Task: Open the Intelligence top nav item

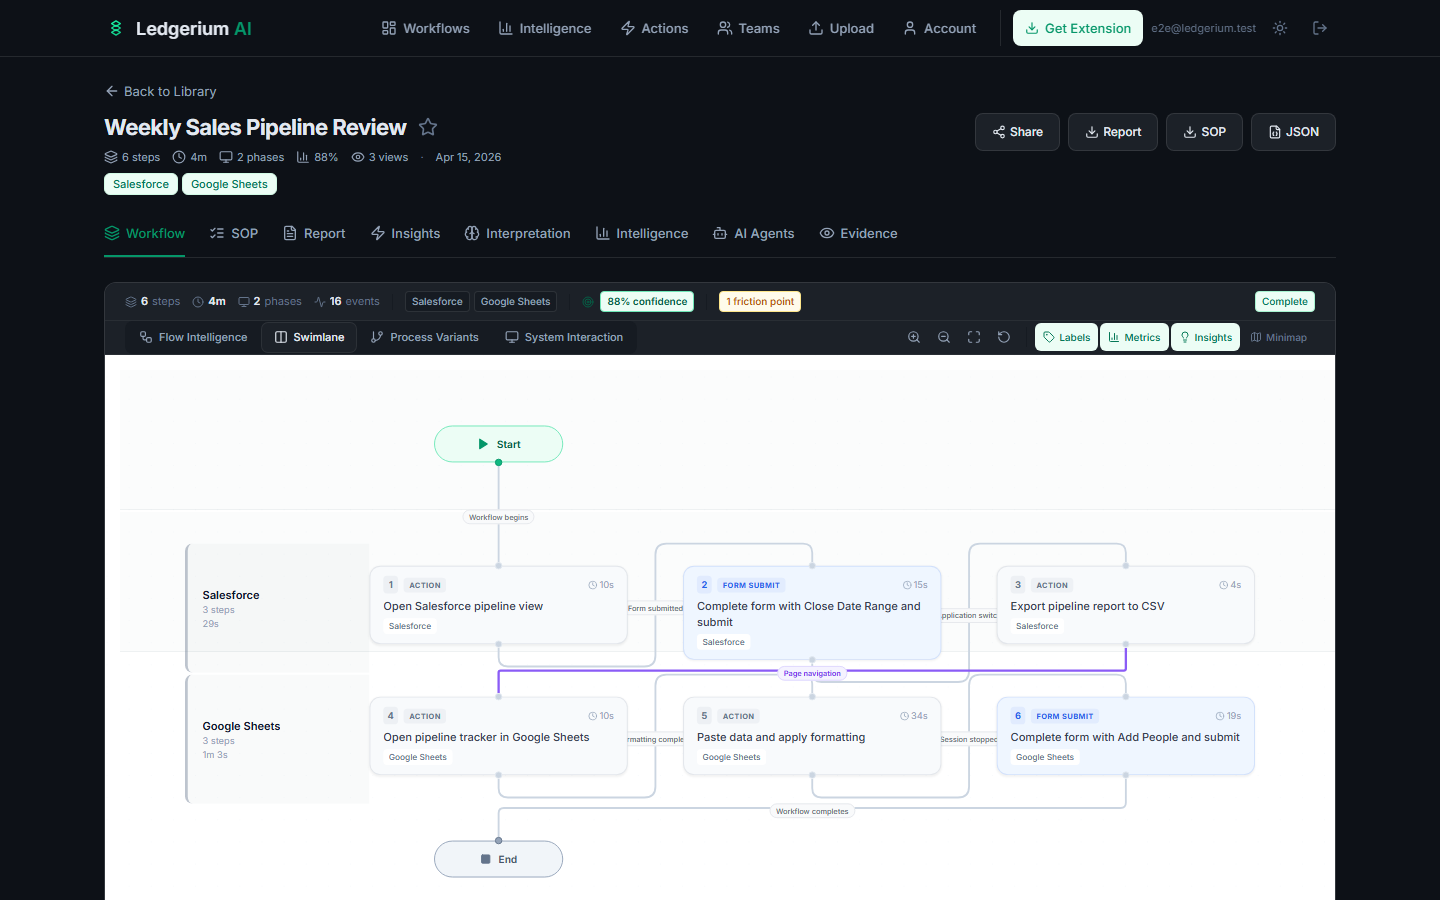Action: point(545,28)
